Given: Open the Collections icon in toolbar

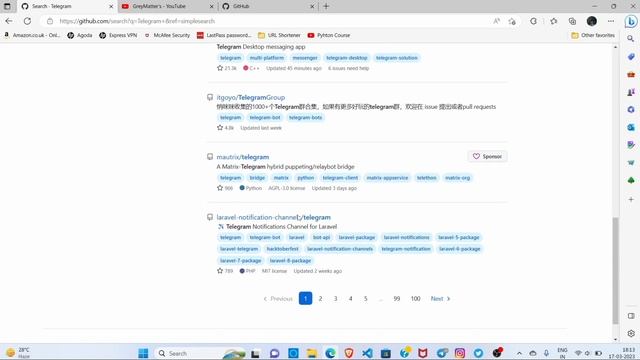Looking at the screenshot, I should pos(572,21).
